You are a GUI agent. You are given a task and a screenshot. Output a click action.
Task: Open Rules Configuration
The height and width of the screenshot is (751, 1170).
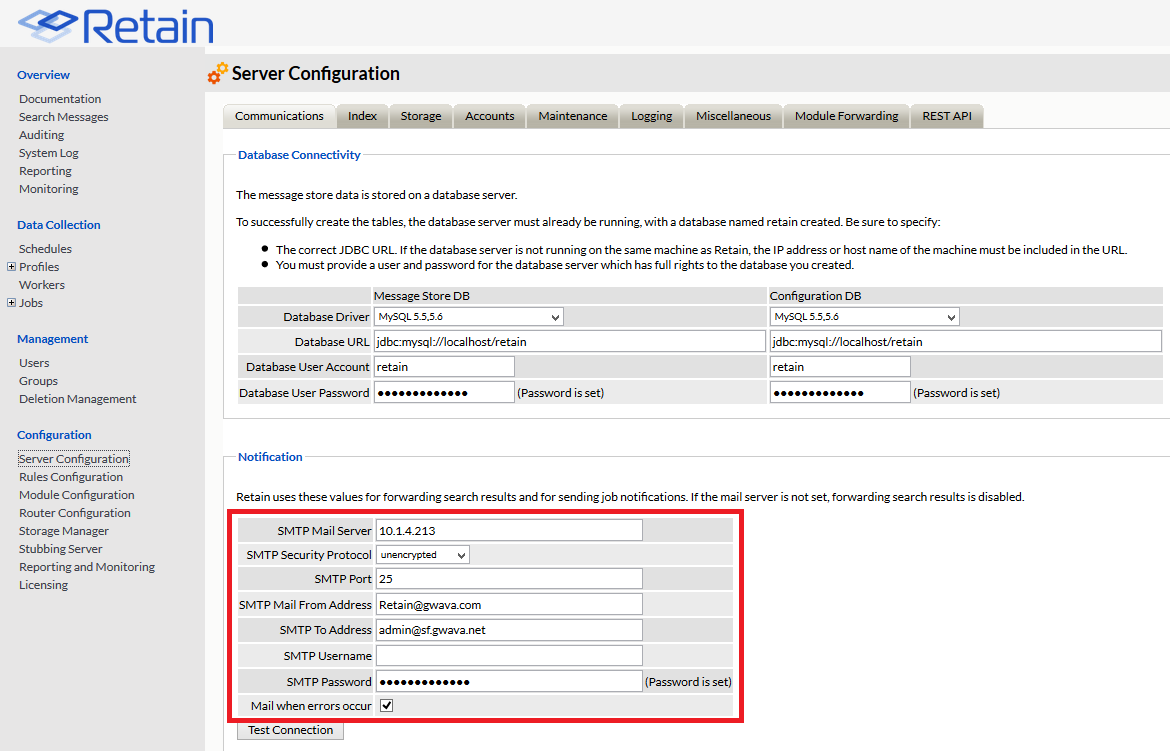tap(71, 476)
